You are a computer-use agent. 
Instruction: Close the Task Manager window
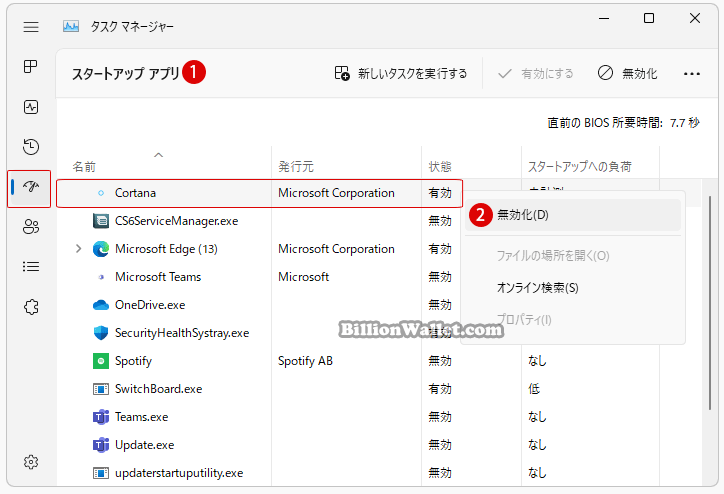click(694, 18)
